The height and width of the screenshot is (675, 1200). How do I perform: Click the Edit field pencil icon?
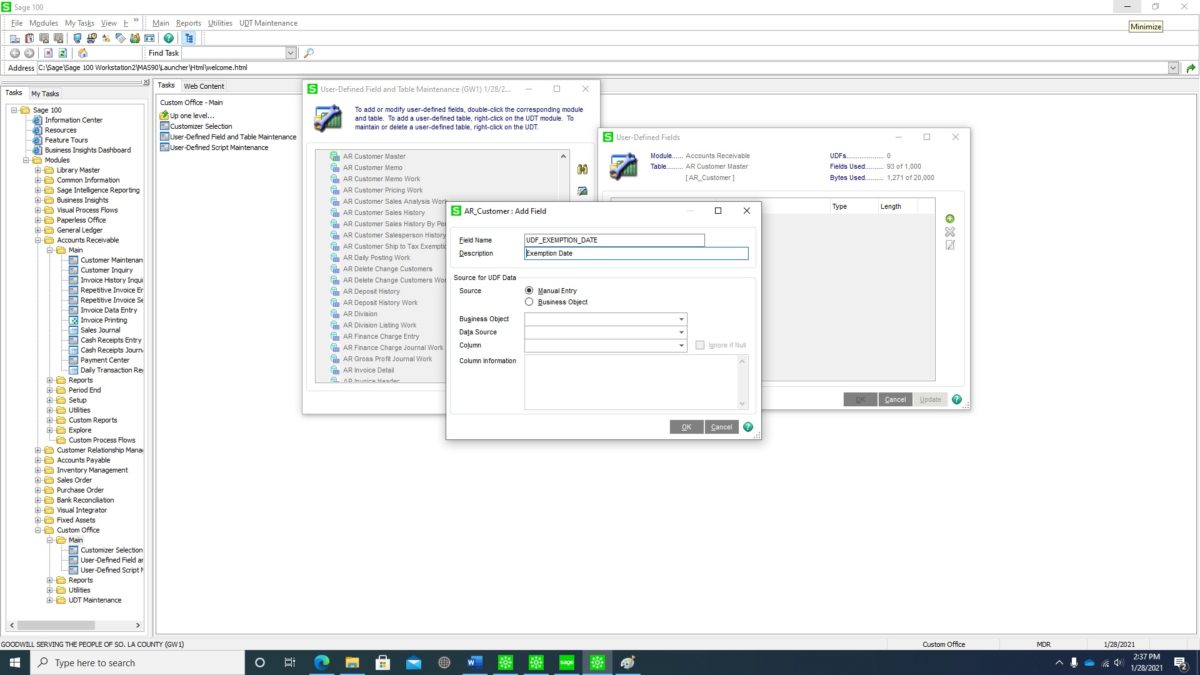pos(949,245)
